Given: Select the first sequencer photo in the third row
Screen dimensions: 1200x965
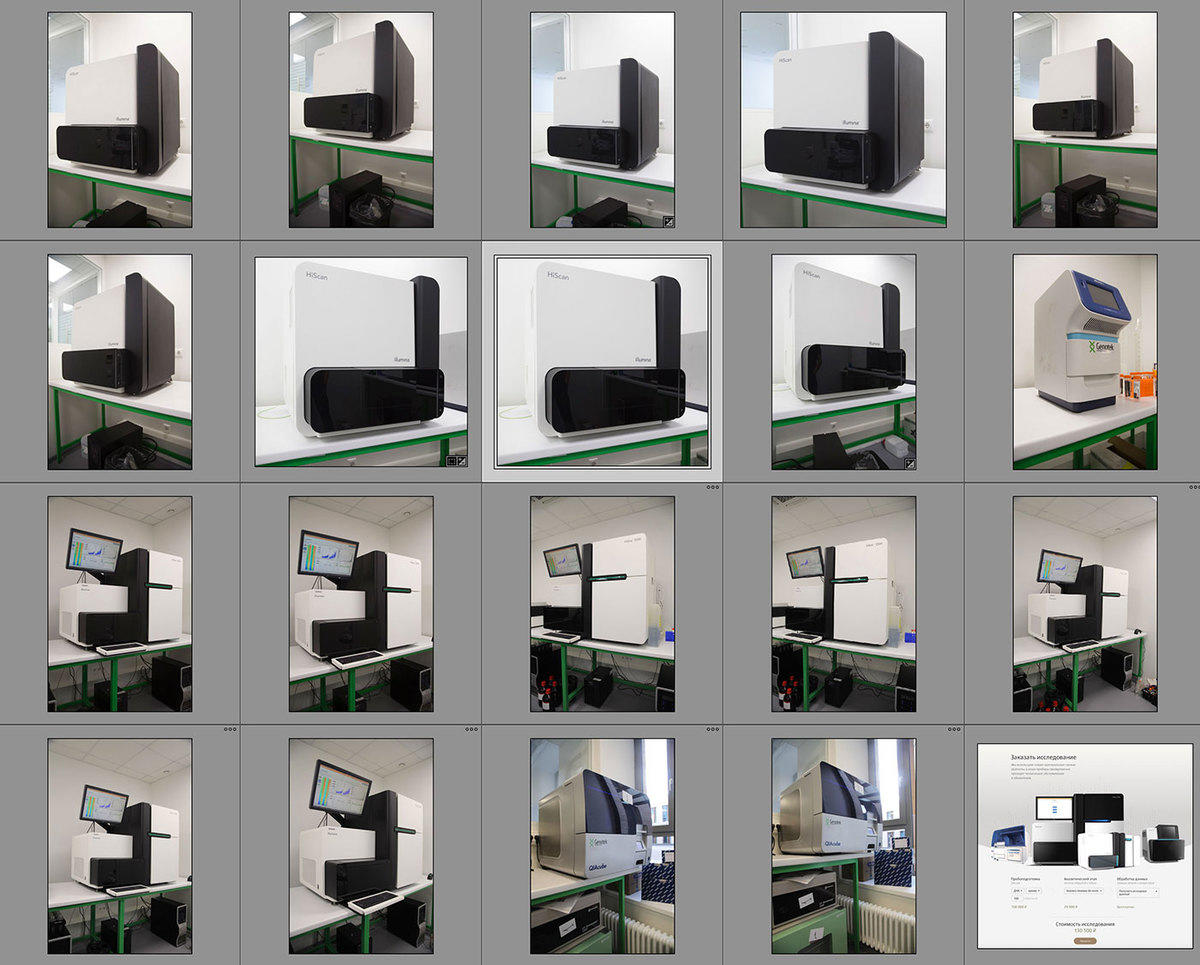Looking at the screenshot, I should (120, 604).
